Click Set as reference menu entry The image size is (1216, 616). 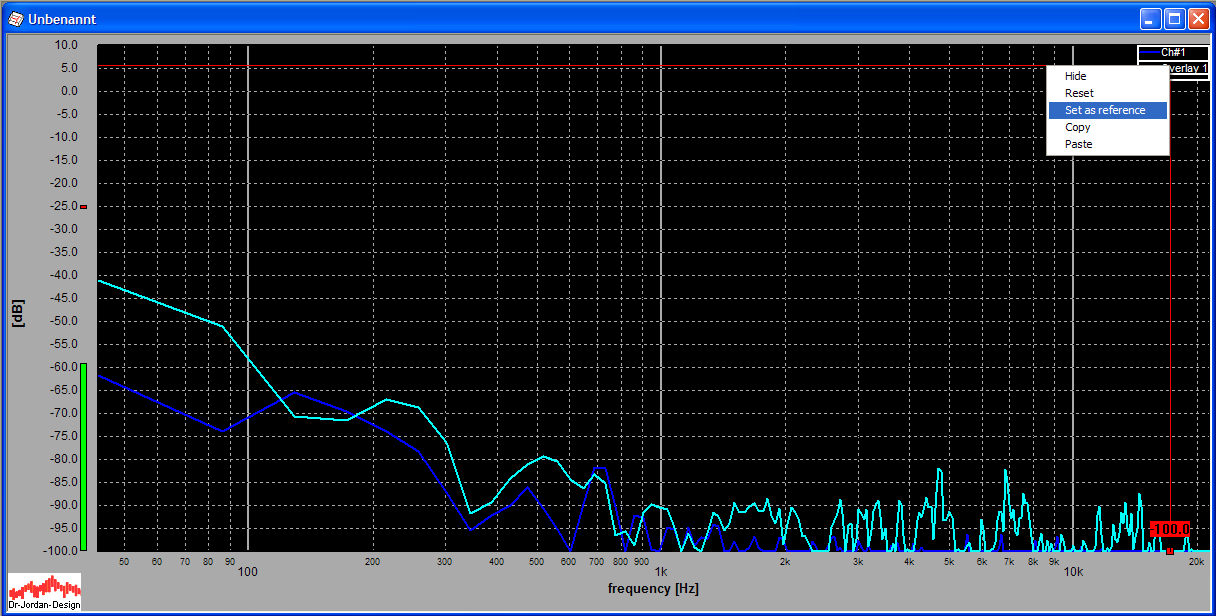[1105, 110]
